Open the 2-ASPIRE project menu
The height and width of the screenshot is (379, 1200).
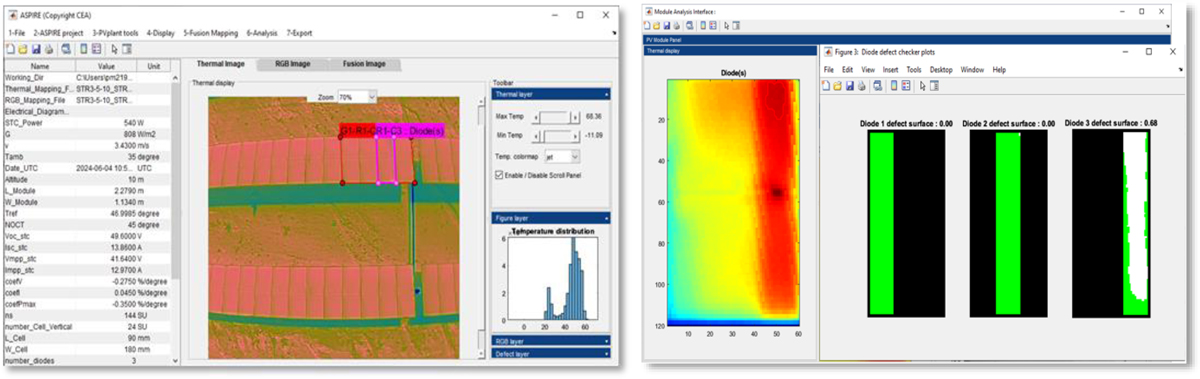point(58,33)
